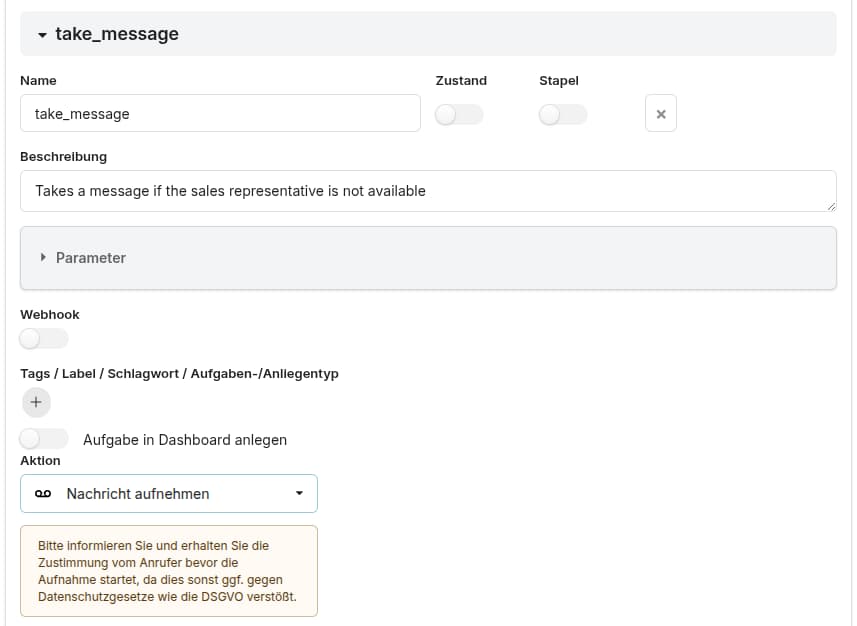Click the Zustand field label
The height and width of the screenshot is (626, 857).
click(x=461, y=80)
